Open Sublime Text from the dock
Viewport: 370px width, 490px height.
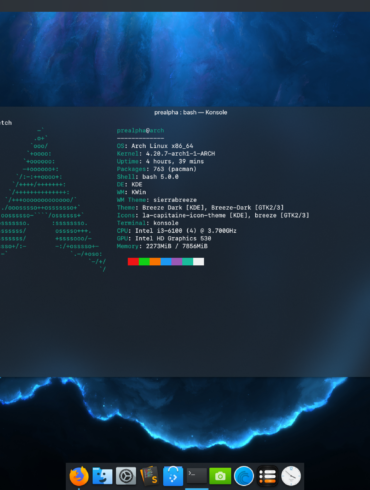149,476
